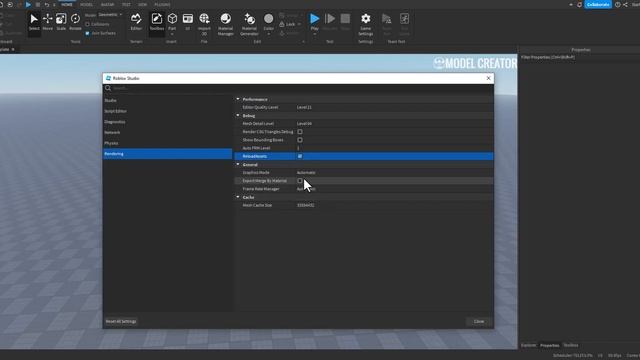Click the undo arrow in title bar
The height and width of the screenshot is (360, 640).
point(47,4)
